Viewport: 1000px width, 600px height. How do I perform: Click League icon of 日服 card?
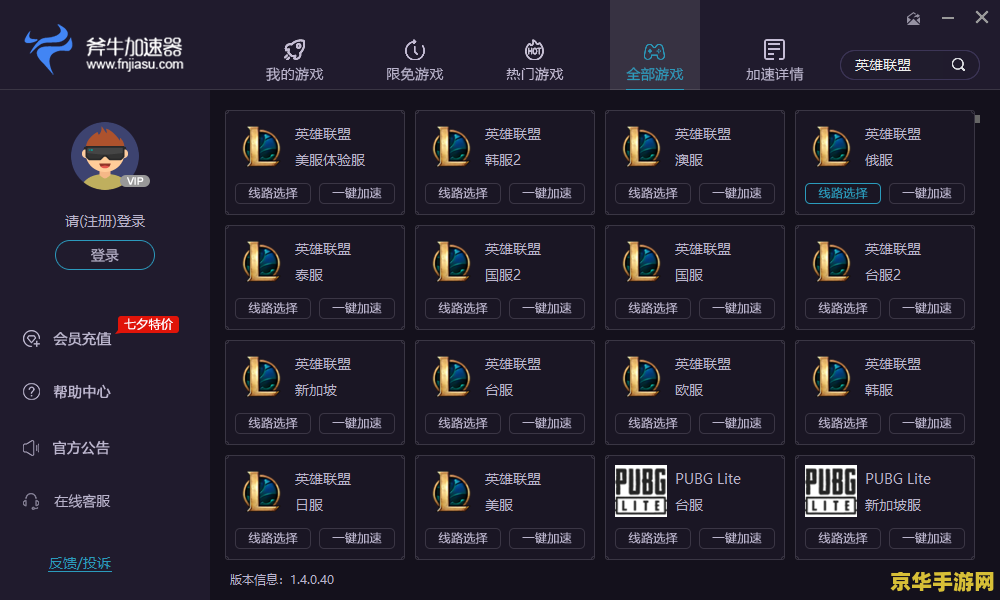[x=262, y=491]
